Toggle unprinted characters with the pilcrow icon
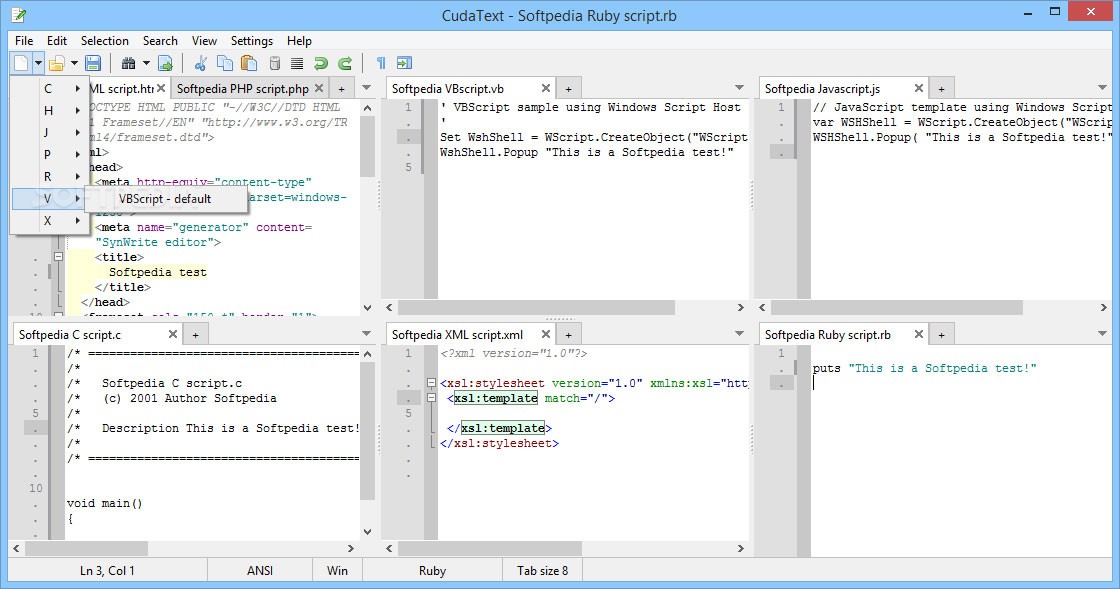The image size is (1120, 589). (x=380, y=63)
